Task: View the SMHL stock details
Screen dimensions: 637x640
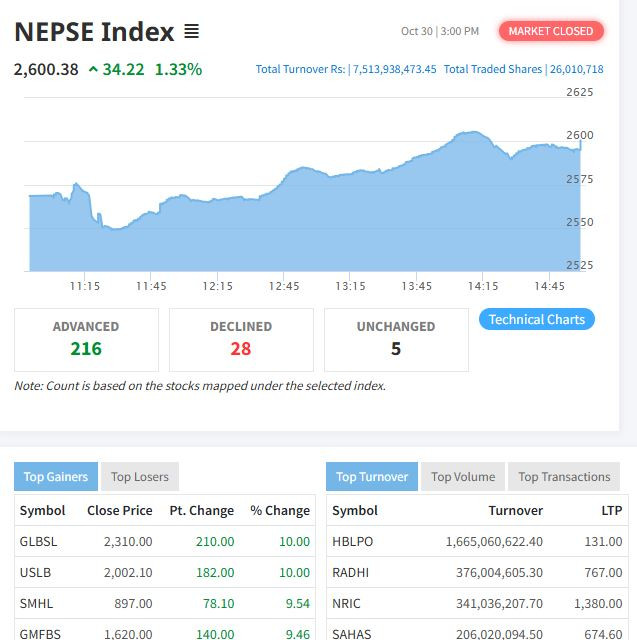Action: [35, 604]
